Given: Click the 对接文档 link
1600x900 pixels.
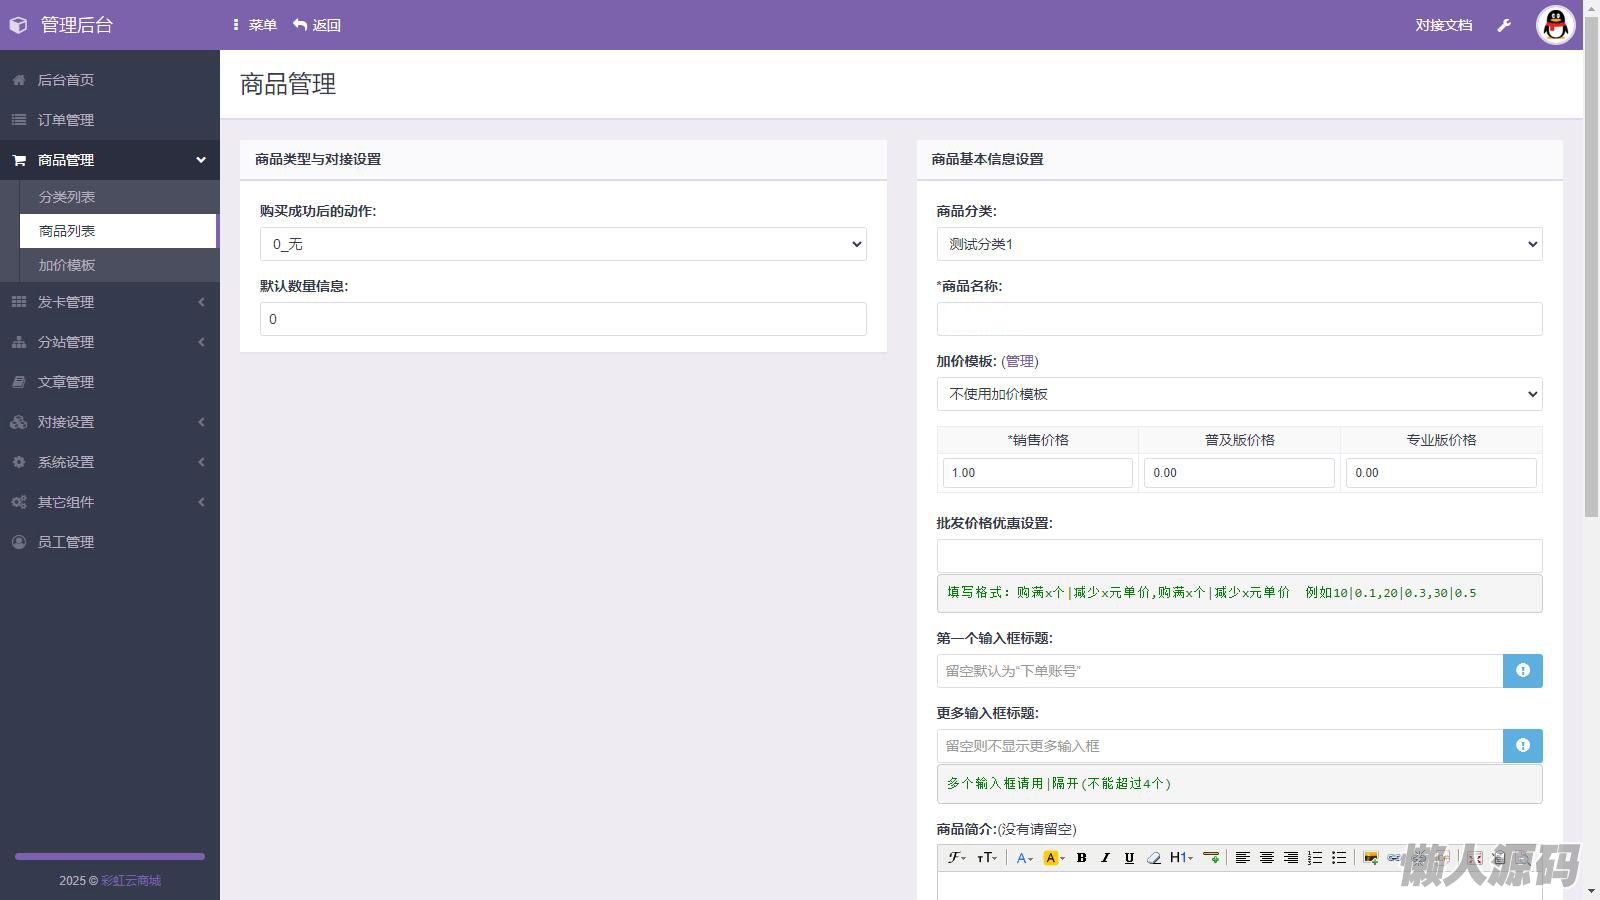Looking at the screenshot, I should click(x=1443, y=25).
